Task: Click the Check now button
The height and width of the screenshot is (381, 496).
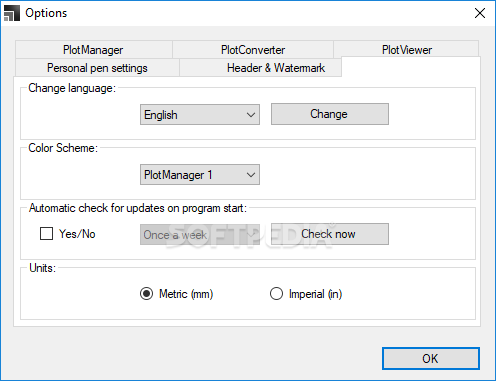Action: point(330,234)
